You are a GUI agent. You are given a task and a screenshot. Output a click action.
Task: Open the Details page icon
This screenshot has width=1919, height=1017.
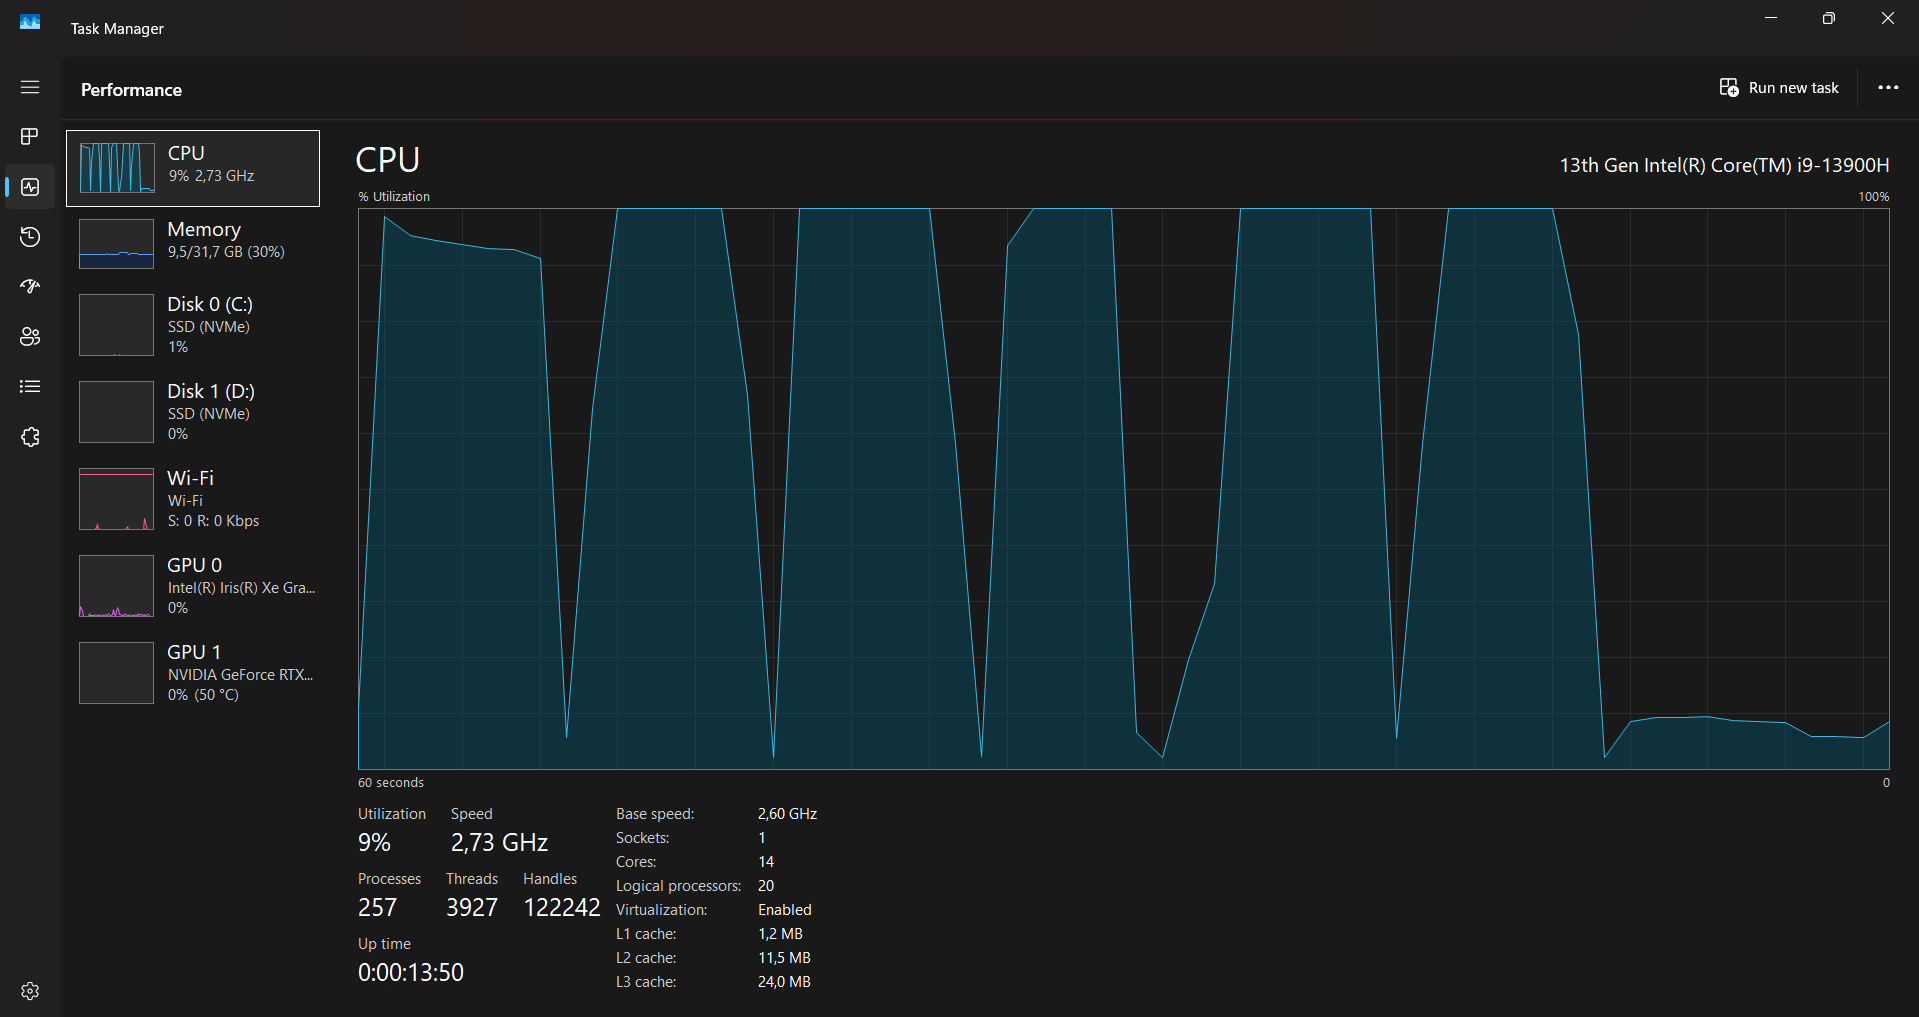30,387
